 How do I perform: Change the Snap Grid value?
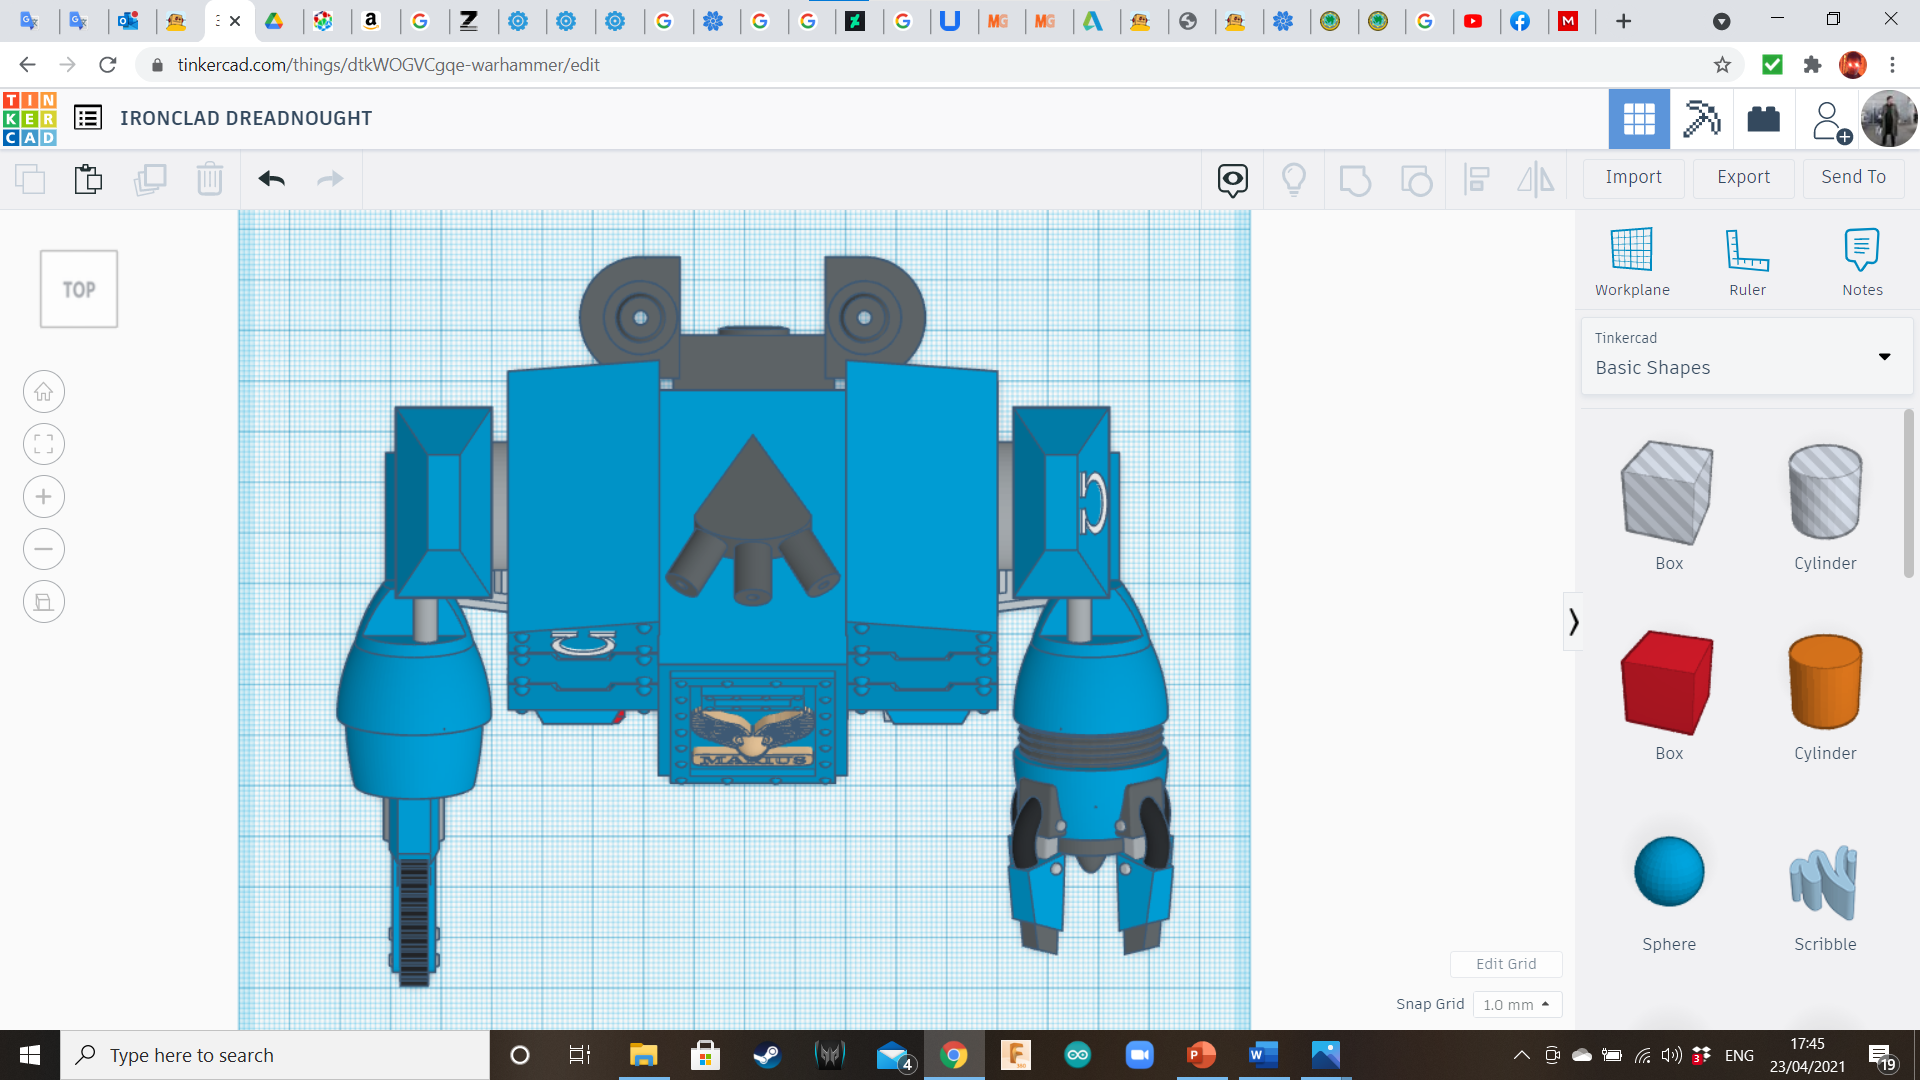1517,1004
